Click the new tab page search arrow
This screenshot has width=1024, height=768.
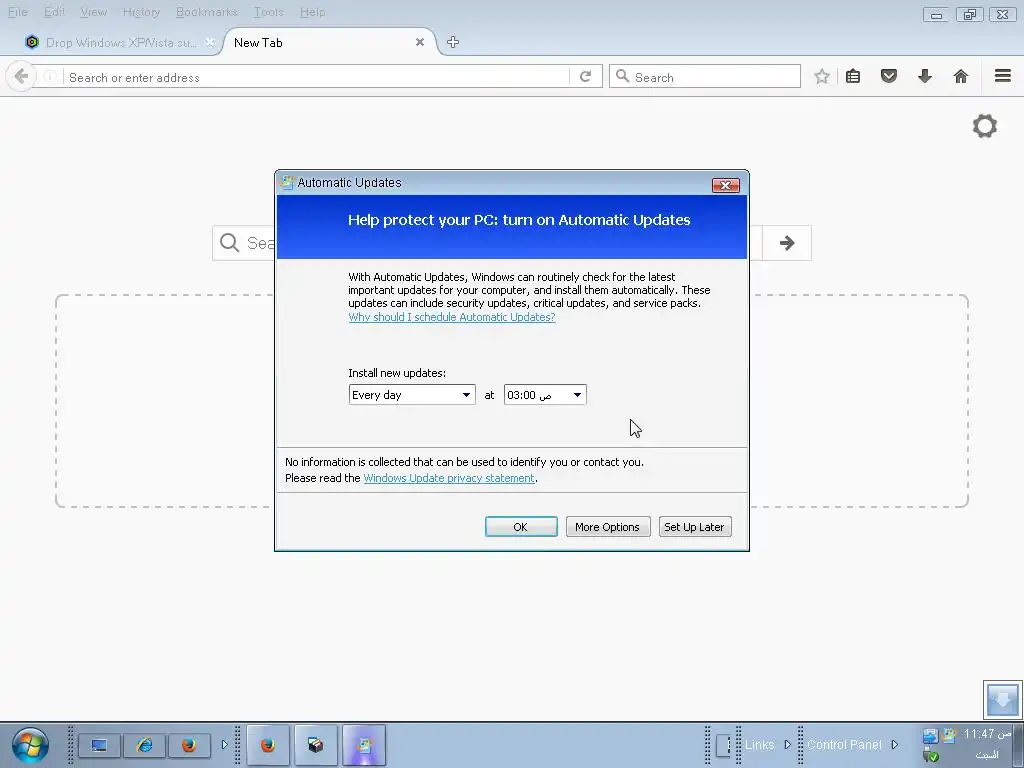pos(787,243)
